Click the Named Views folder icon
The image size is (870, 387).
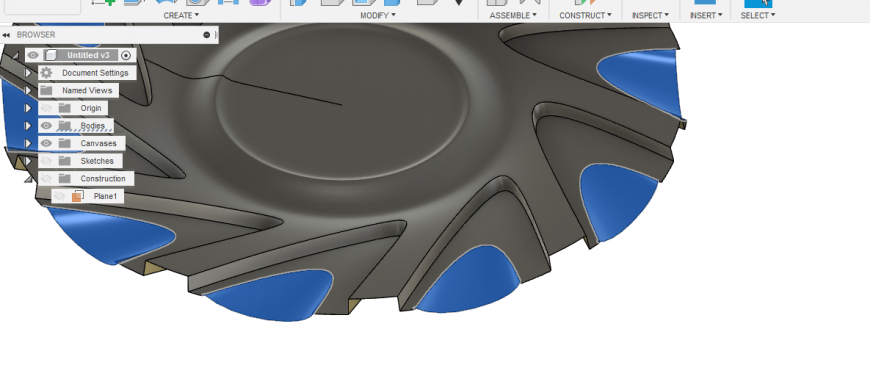[x=47, y=91]
